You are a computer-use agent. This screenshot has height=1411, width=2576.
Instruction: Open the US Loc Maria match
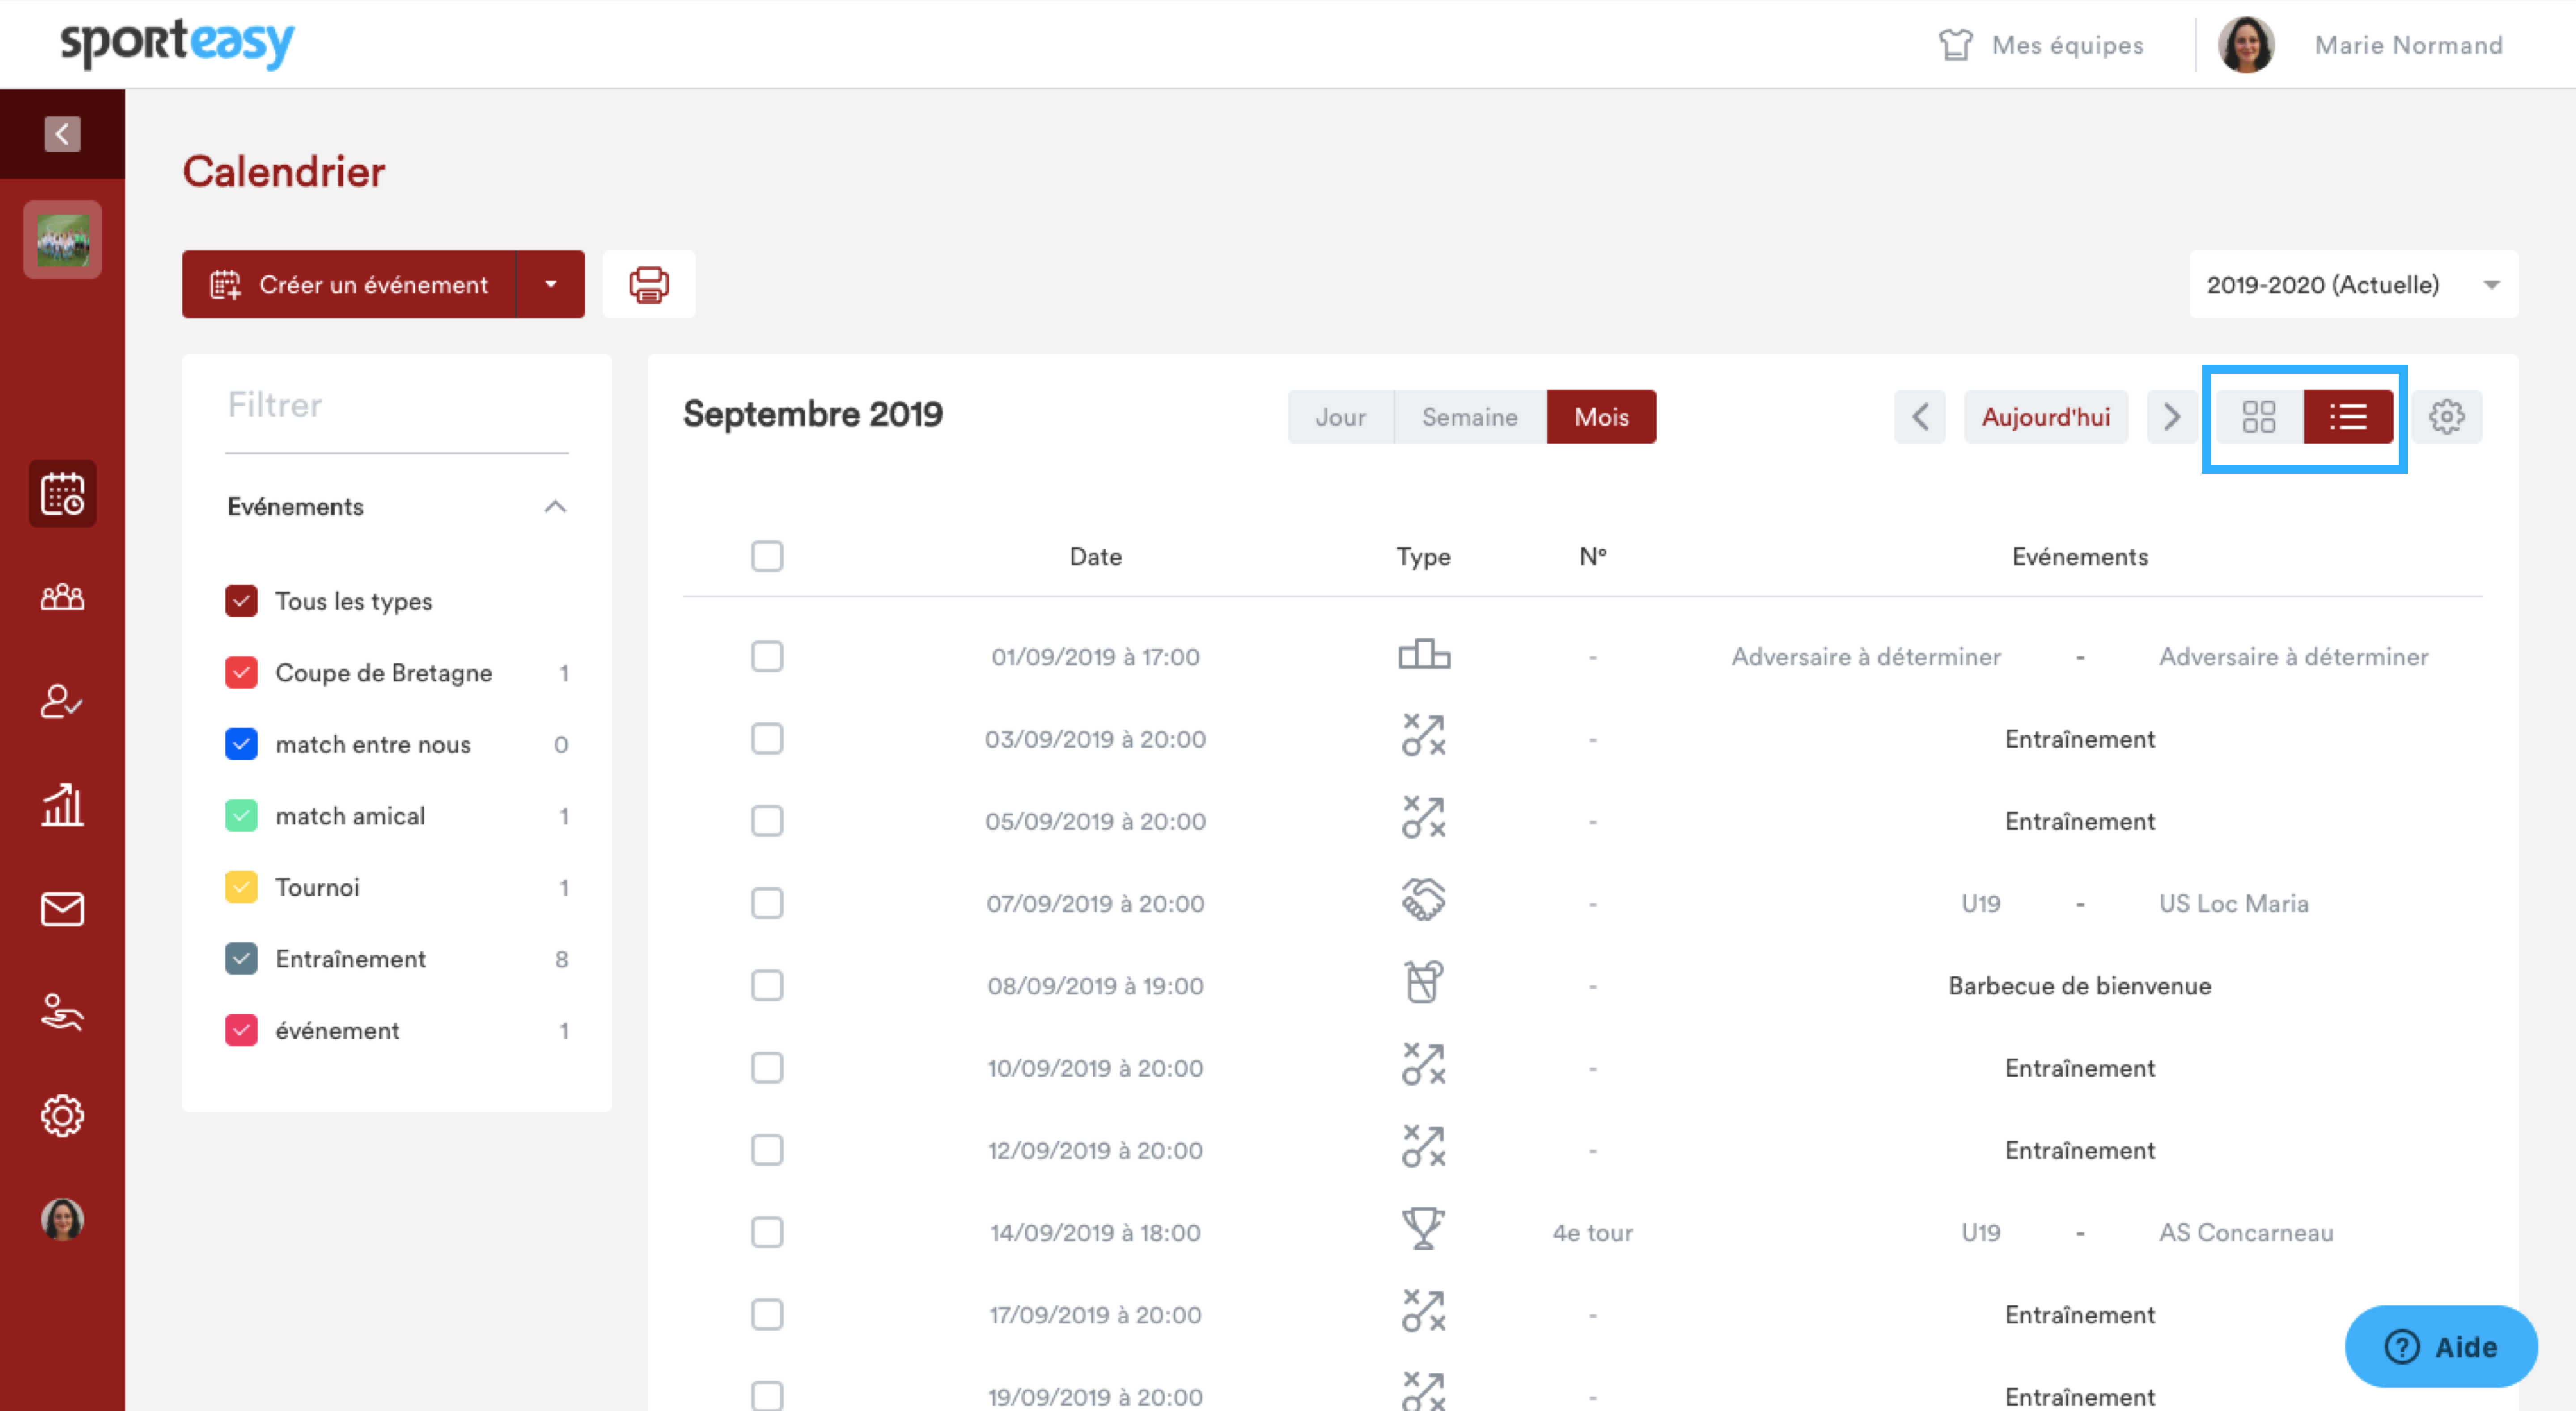[x=2234, y=903]
